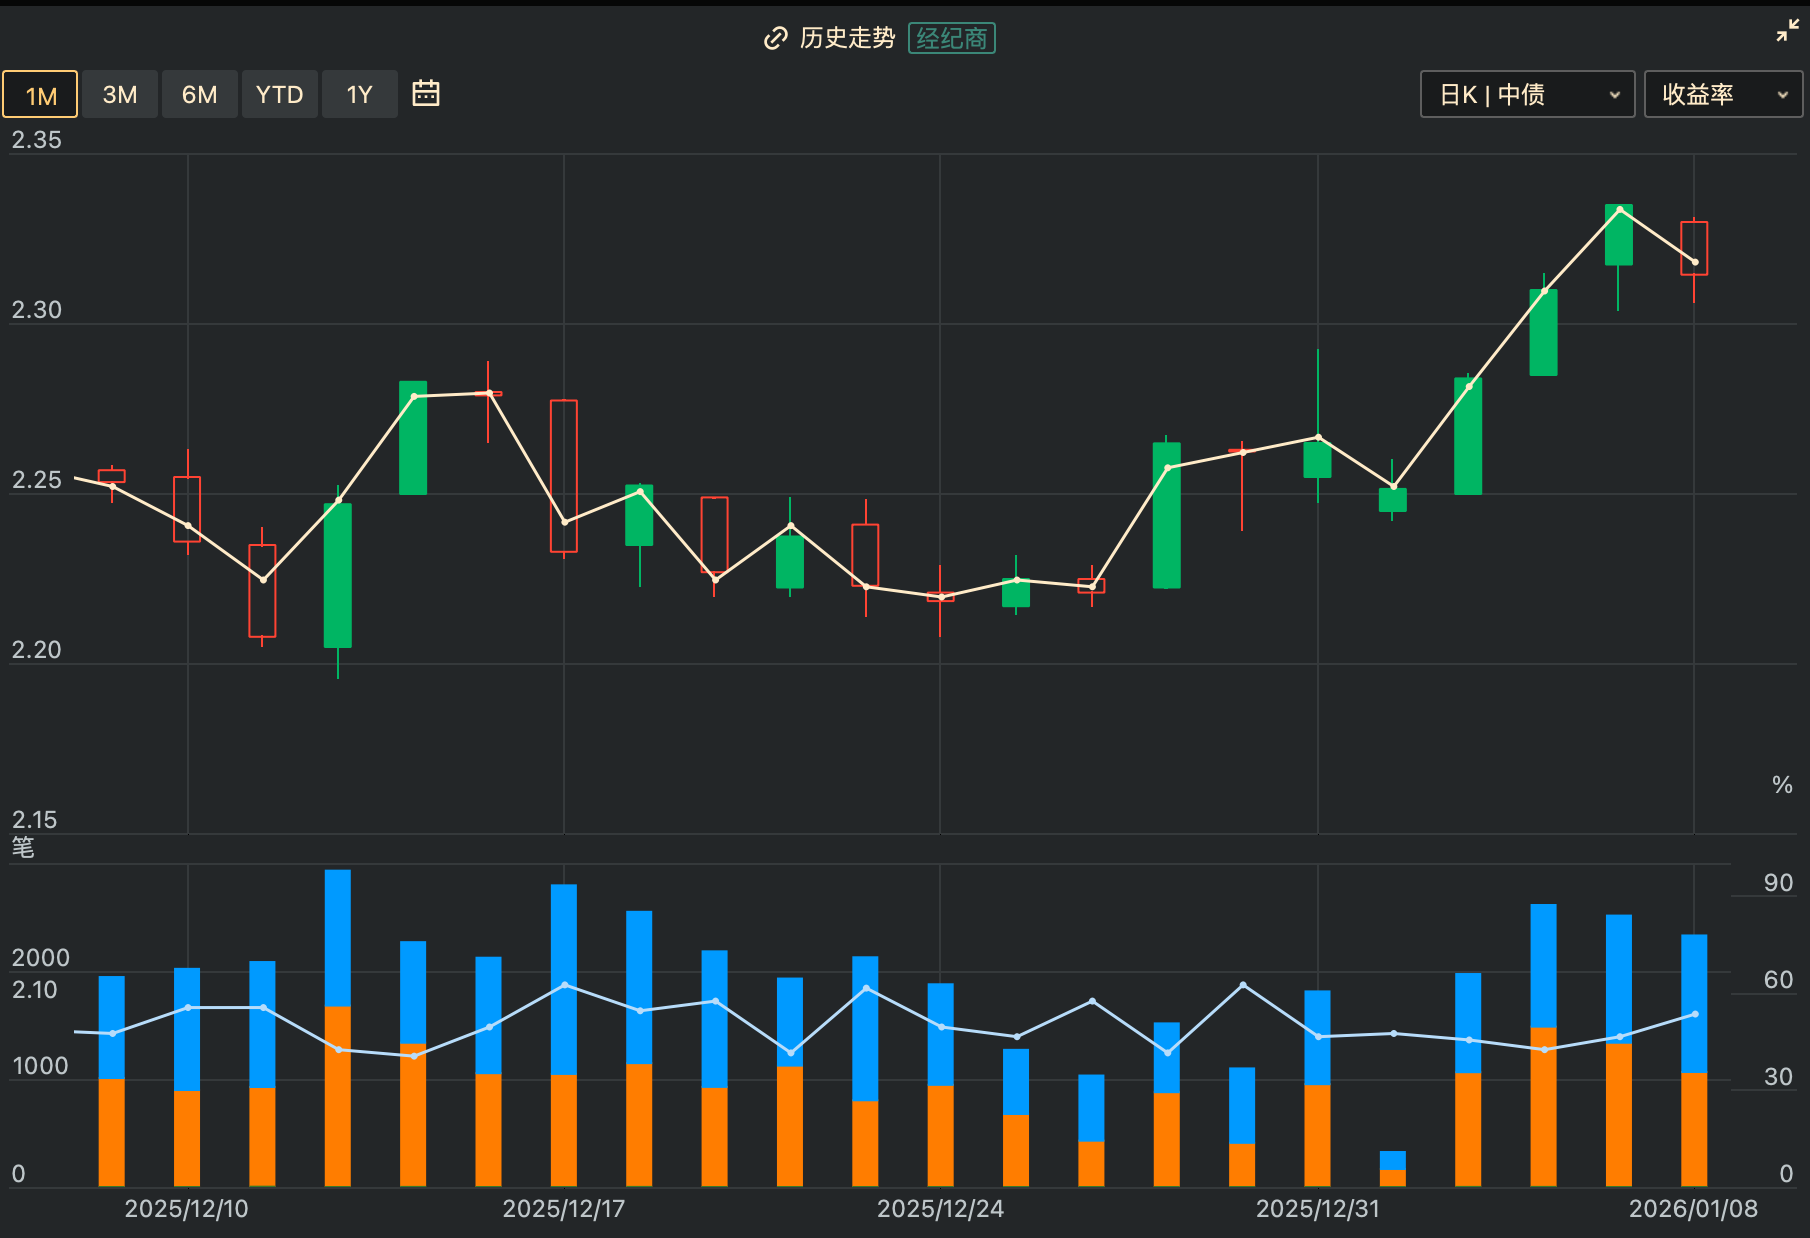Click the 历史走势 title text
Screen dimensions: 1810x1238
(847, 38)
